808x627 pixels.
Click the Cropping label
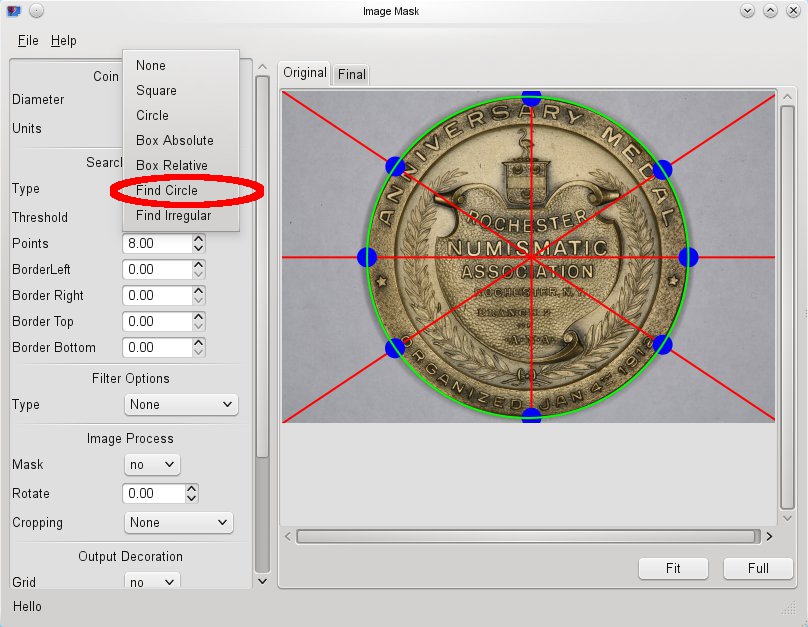pyautogui.click(x=37, y=522)
